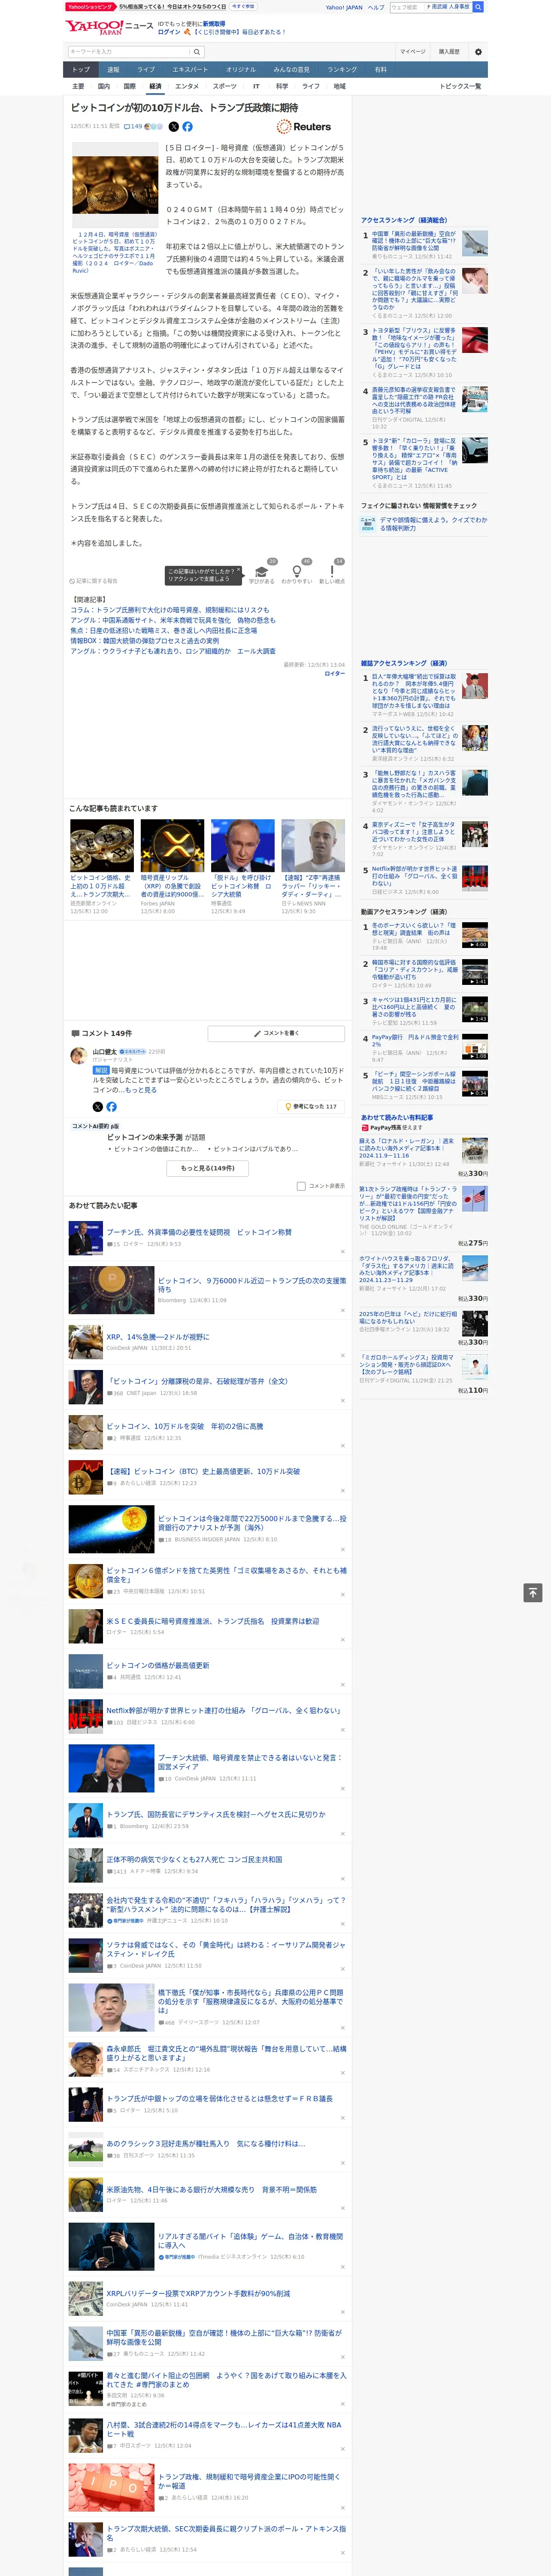Open 【速報】ビットコイン(BTC)史上最高値更新 article

203,1471
